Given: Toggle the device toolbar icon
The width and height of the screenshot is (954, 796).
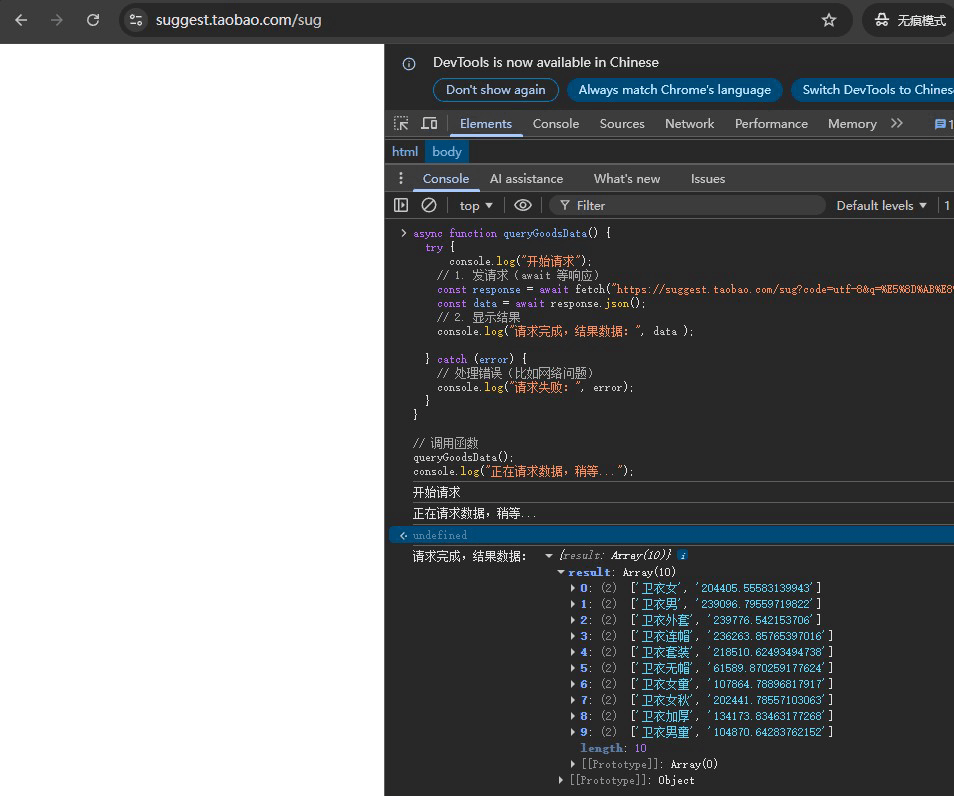Looking at the screenshot, I should tap(429, 124).
